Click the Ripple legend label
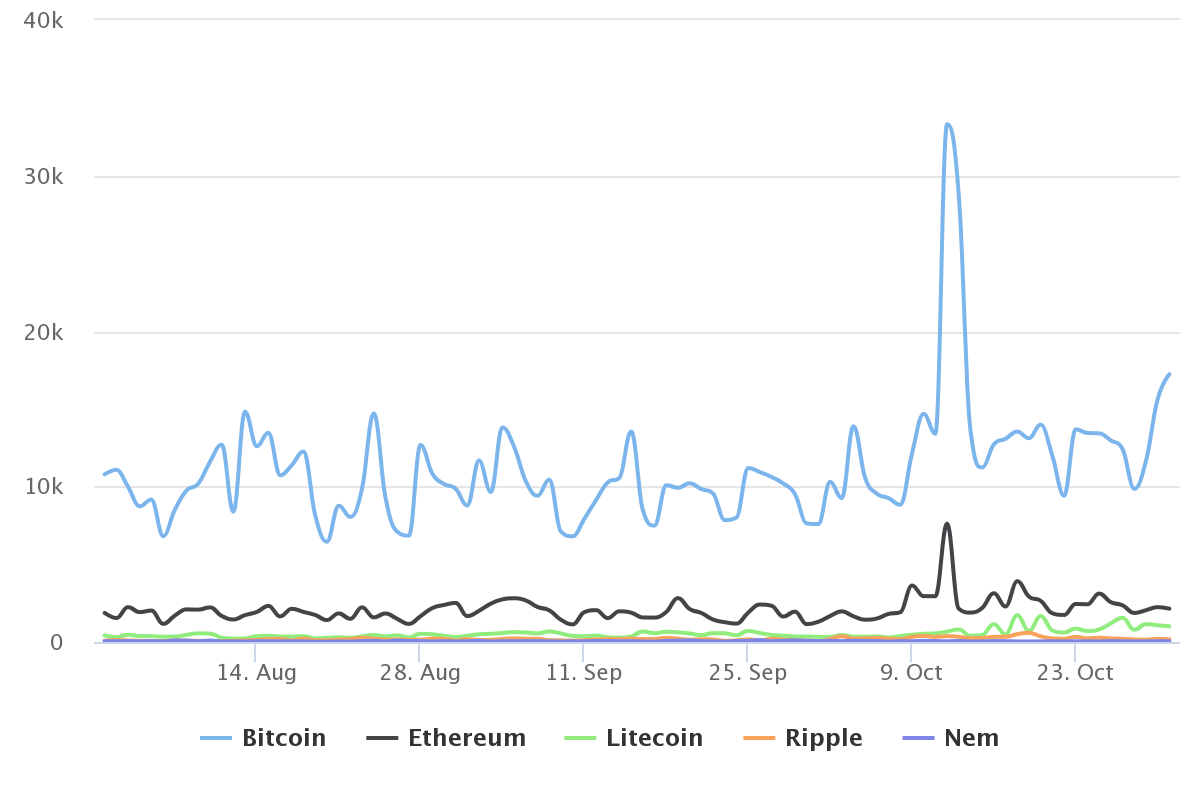The height and width of the screenshot is (800, 1200). 823,738
